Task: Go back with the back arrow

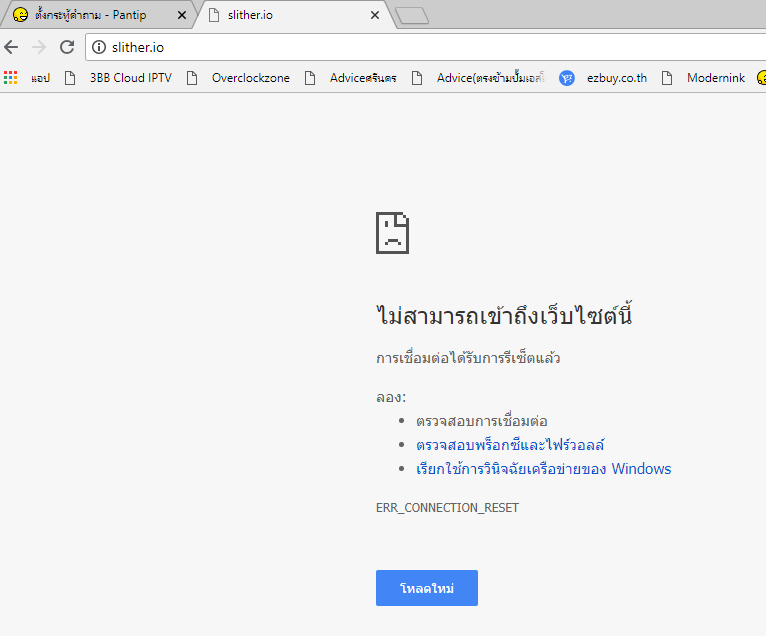Action: pyautogui.click(x=11, y=47)
